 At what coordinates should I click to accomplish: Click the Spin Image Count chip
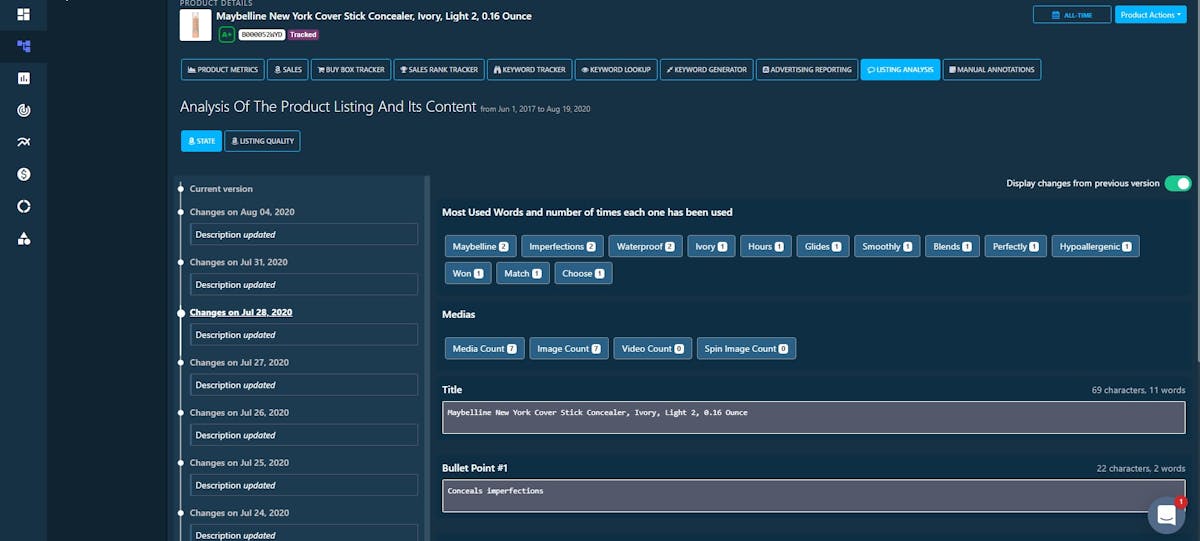tap(747, 349)
